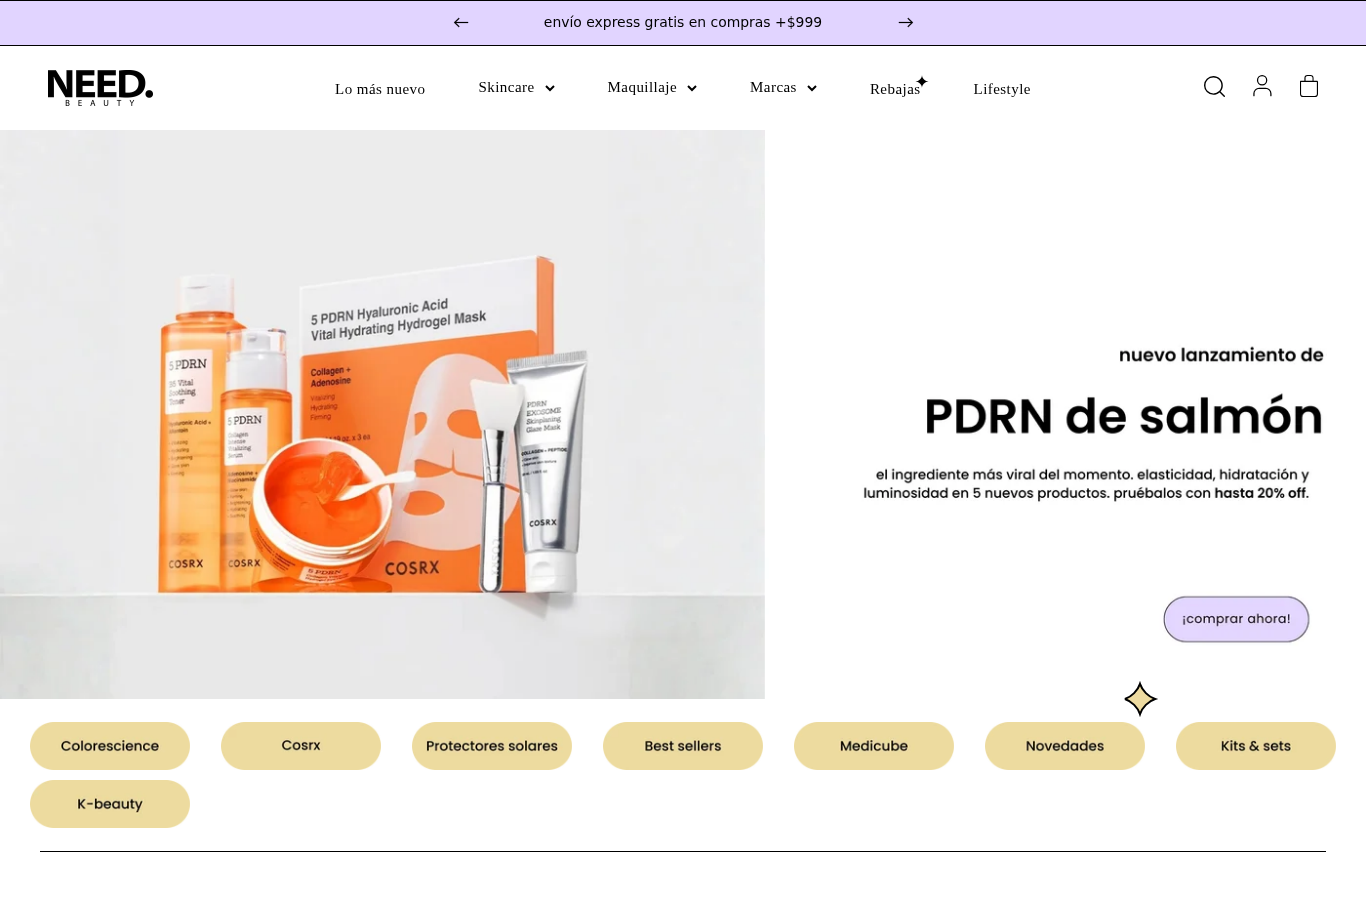Image resolution: width=1366 pixels, height=900 pixels.
Task: Expand the Skincare dropdown menu
Action: pyautogui.click(x=516, y=88)
